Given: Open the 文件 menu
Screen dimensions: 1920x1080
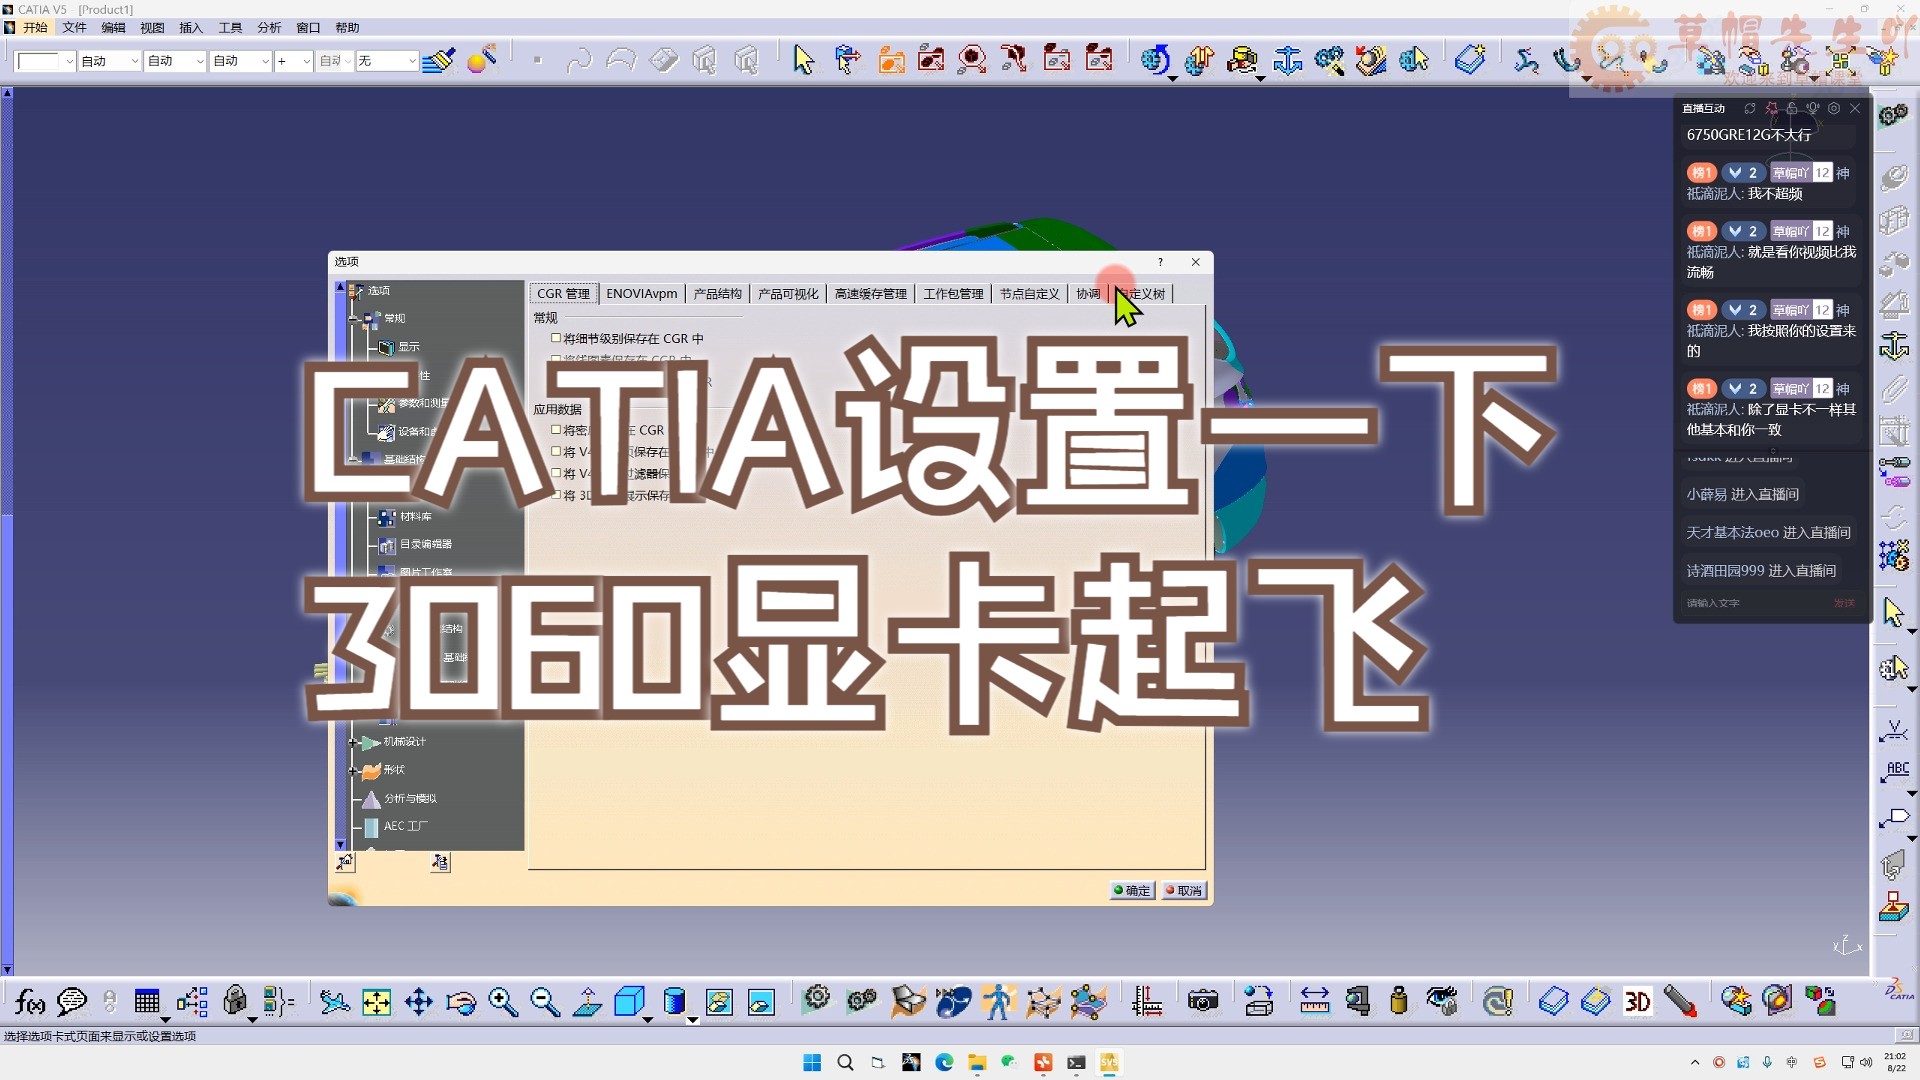Looking at the screenshot, I should coord(74,28).
